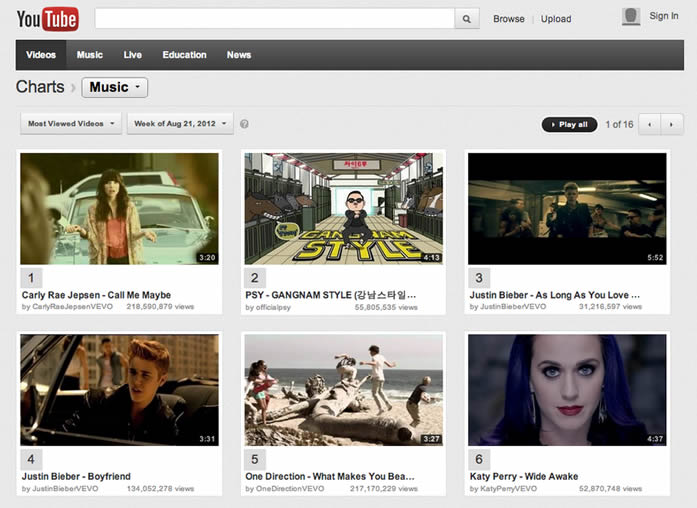Image resolution: width=697 pixels, height=508 pixels.
Task: Click the 3:31 duration label
Action: tap(207, 439)
